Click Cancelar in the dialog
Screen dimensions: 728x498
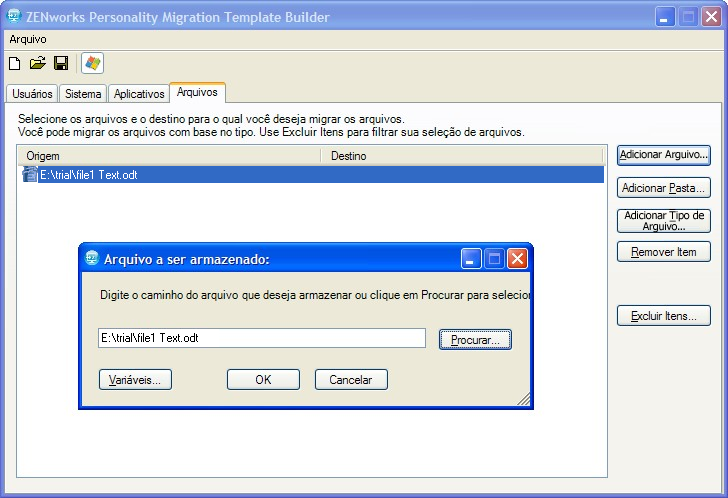click(351, 380)
